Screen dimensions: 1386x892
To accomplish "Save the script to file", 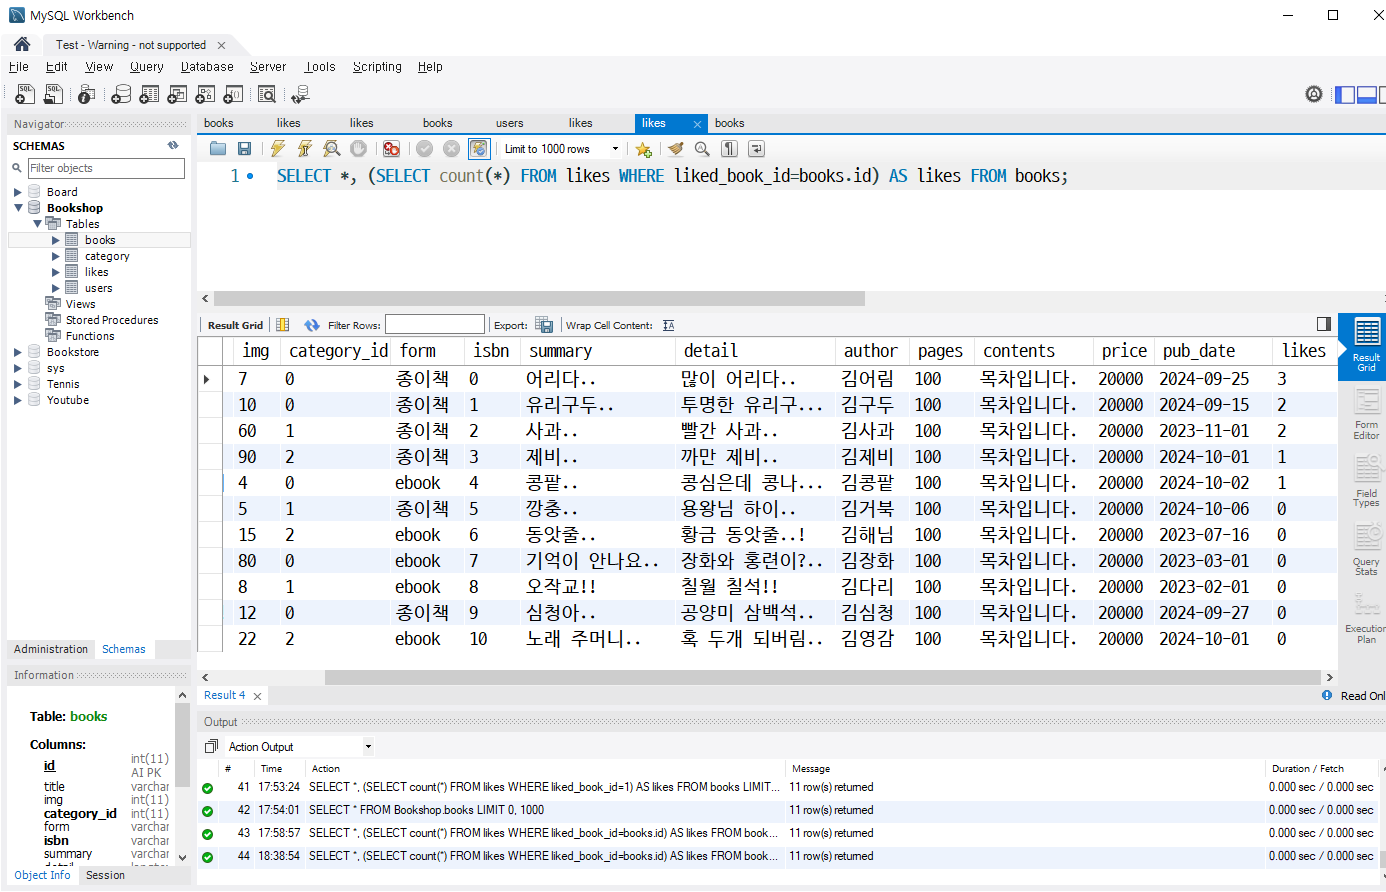I will click(x=244, y=149).
